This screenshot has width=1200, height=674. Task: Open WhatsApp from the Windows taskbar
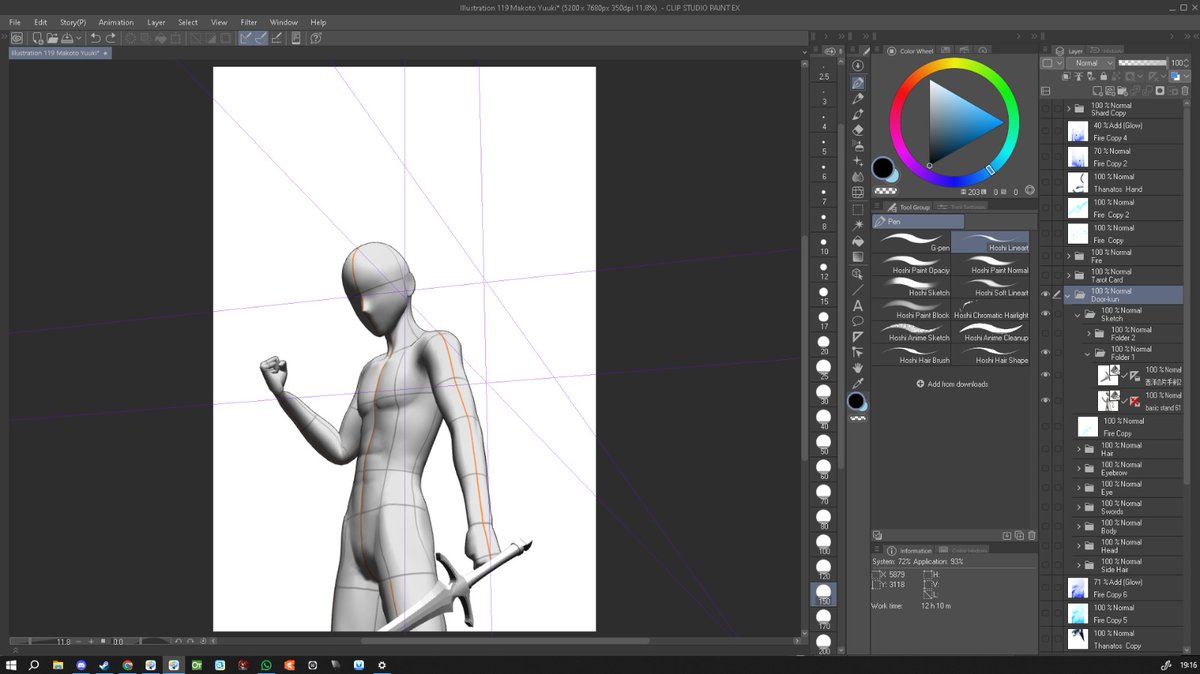tap(266, 664)
